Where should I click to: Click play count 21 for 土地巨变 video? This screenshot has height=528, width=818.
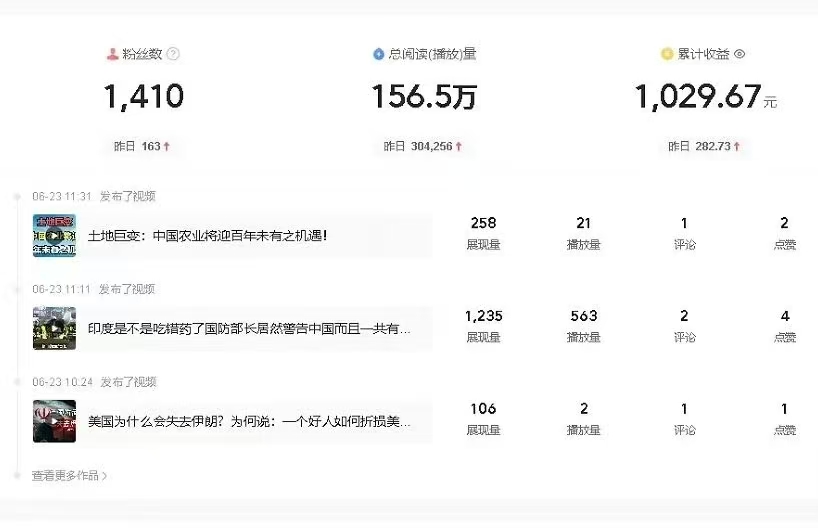click(583, 223)
